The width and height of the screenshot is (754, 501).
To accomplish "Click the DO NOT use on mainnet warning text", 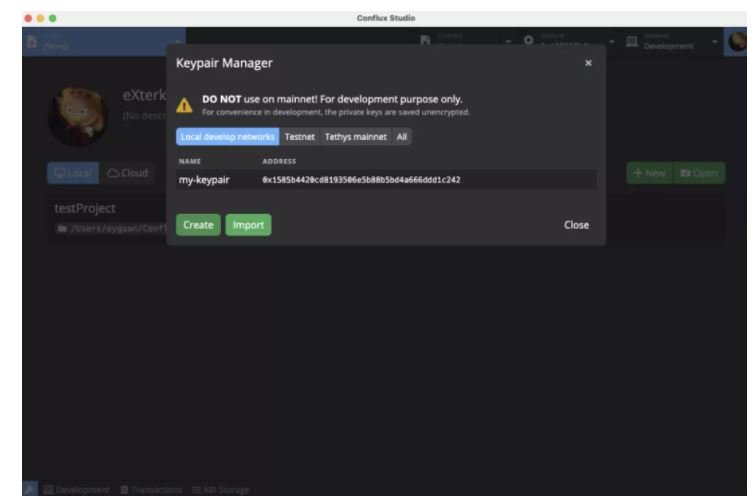I will (332, 99).
